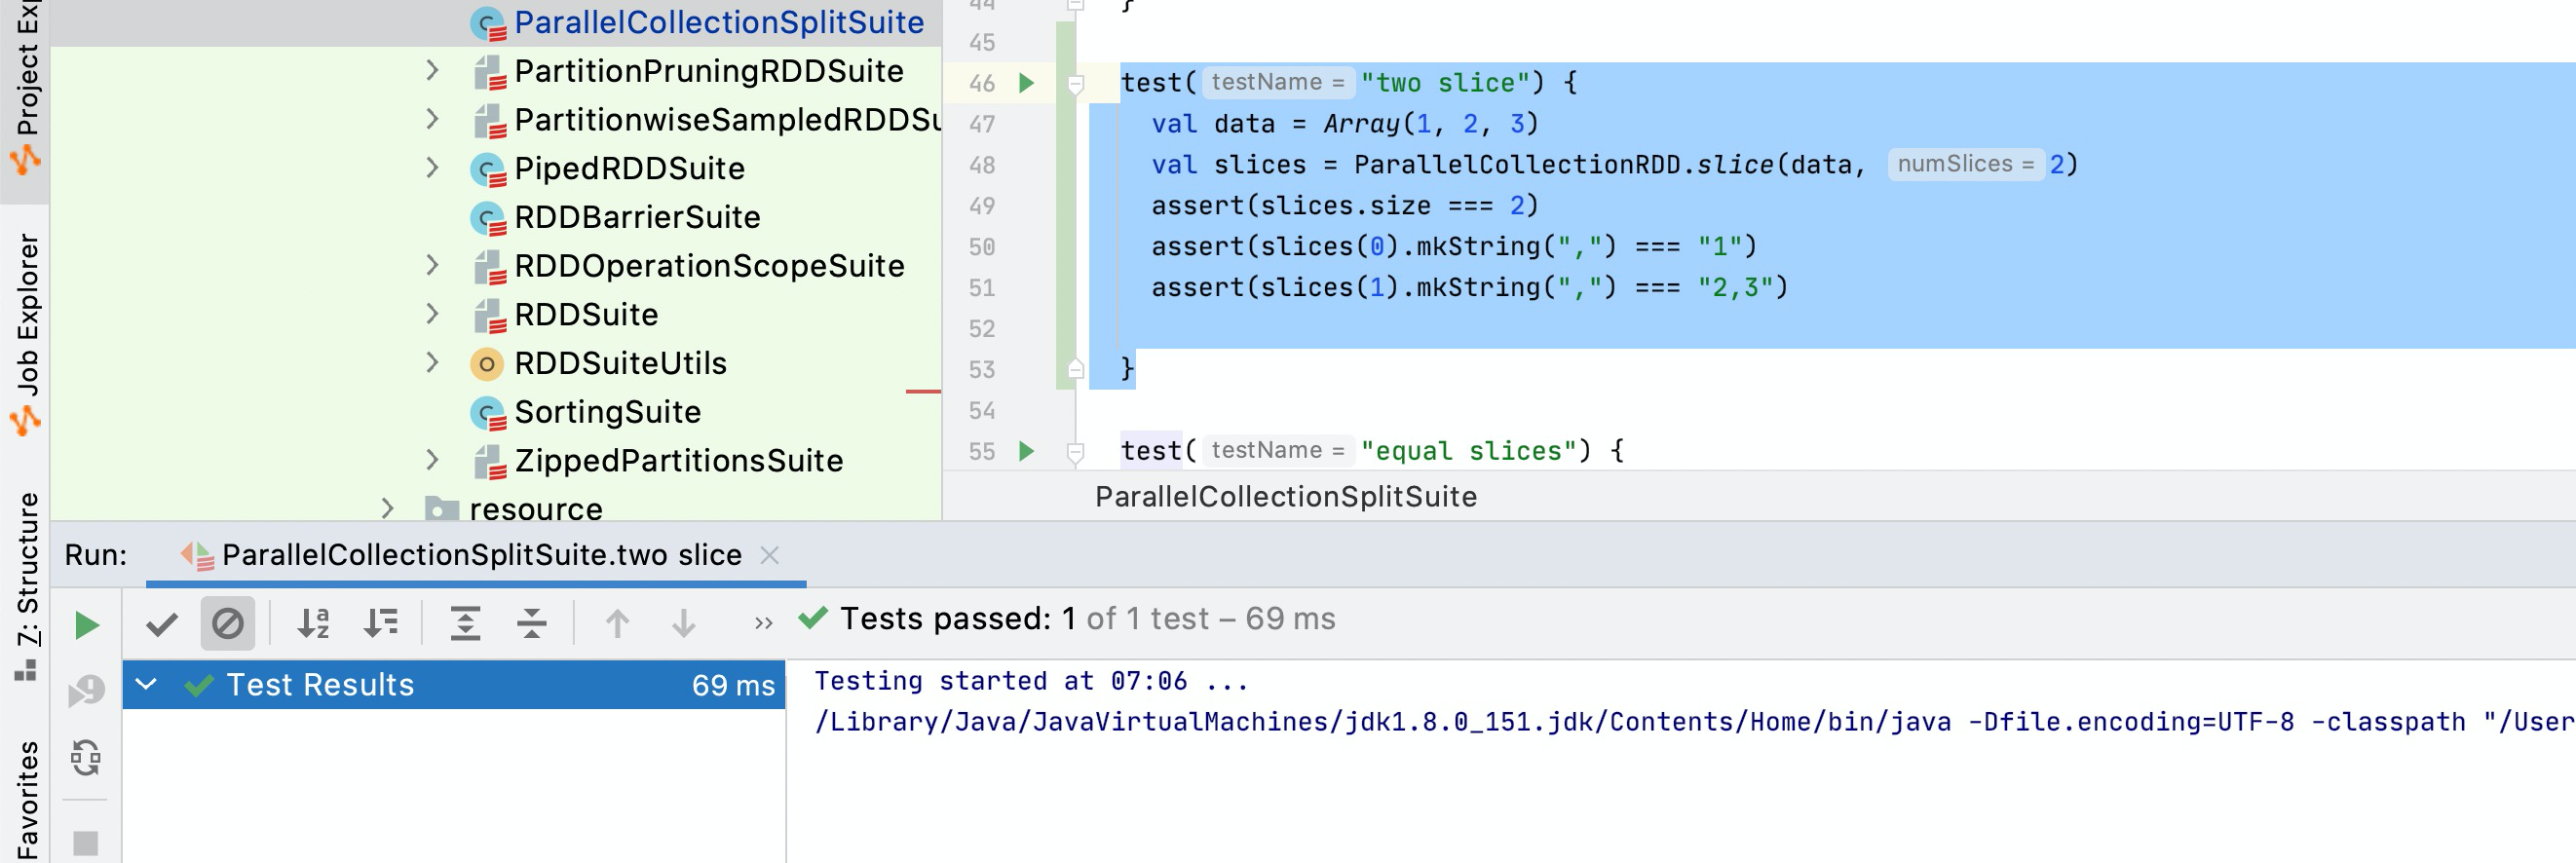The image size is (2576, 863).
Task: Toggle show ignored tests button
Action: point(228,624)
